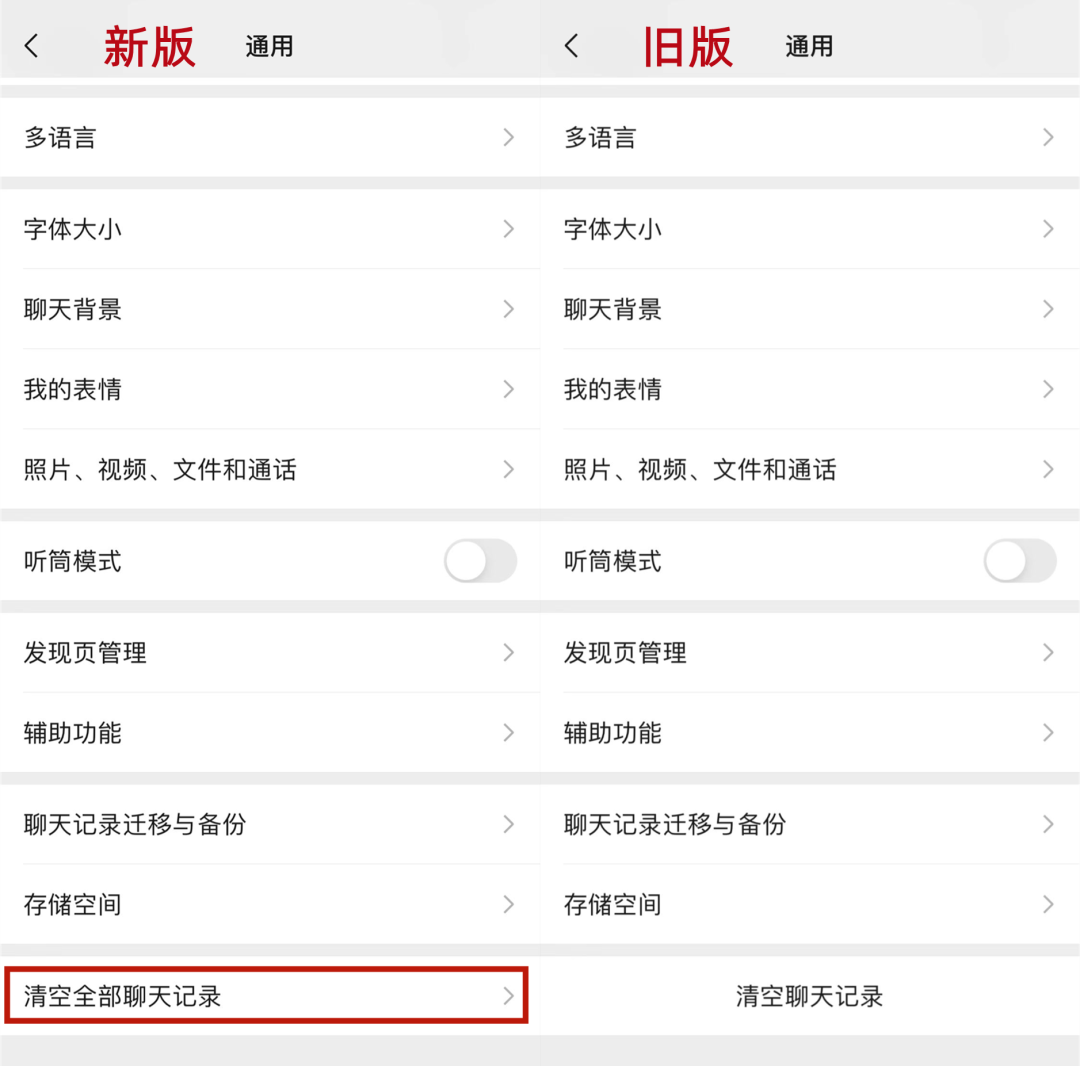1080x1066 pixels.
Task: Open 字体大小 chevron in old version panel
Action: tap(1048, 229)
